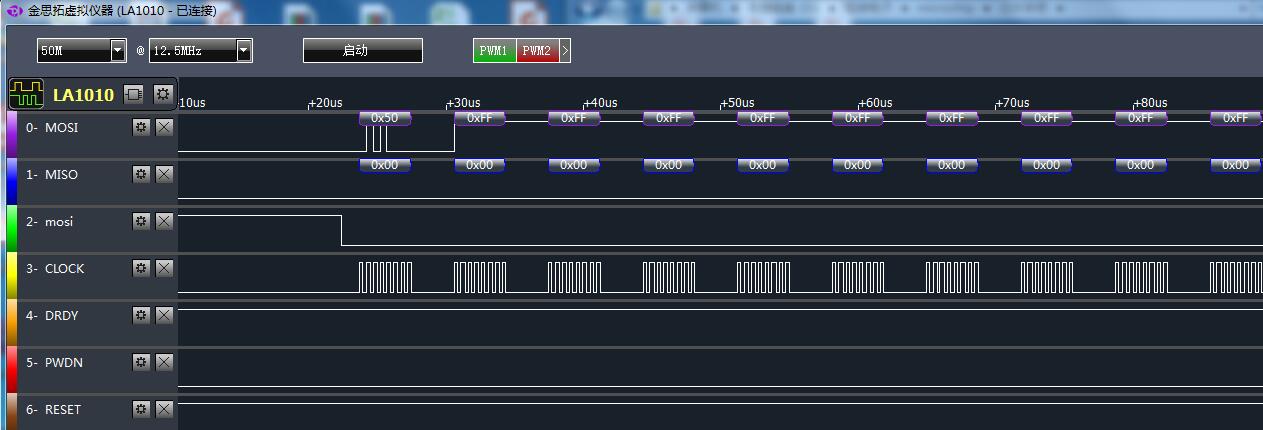Click the +50us time ruler marker
This screenshot has height=430, width=1263.
coord(737,103)
